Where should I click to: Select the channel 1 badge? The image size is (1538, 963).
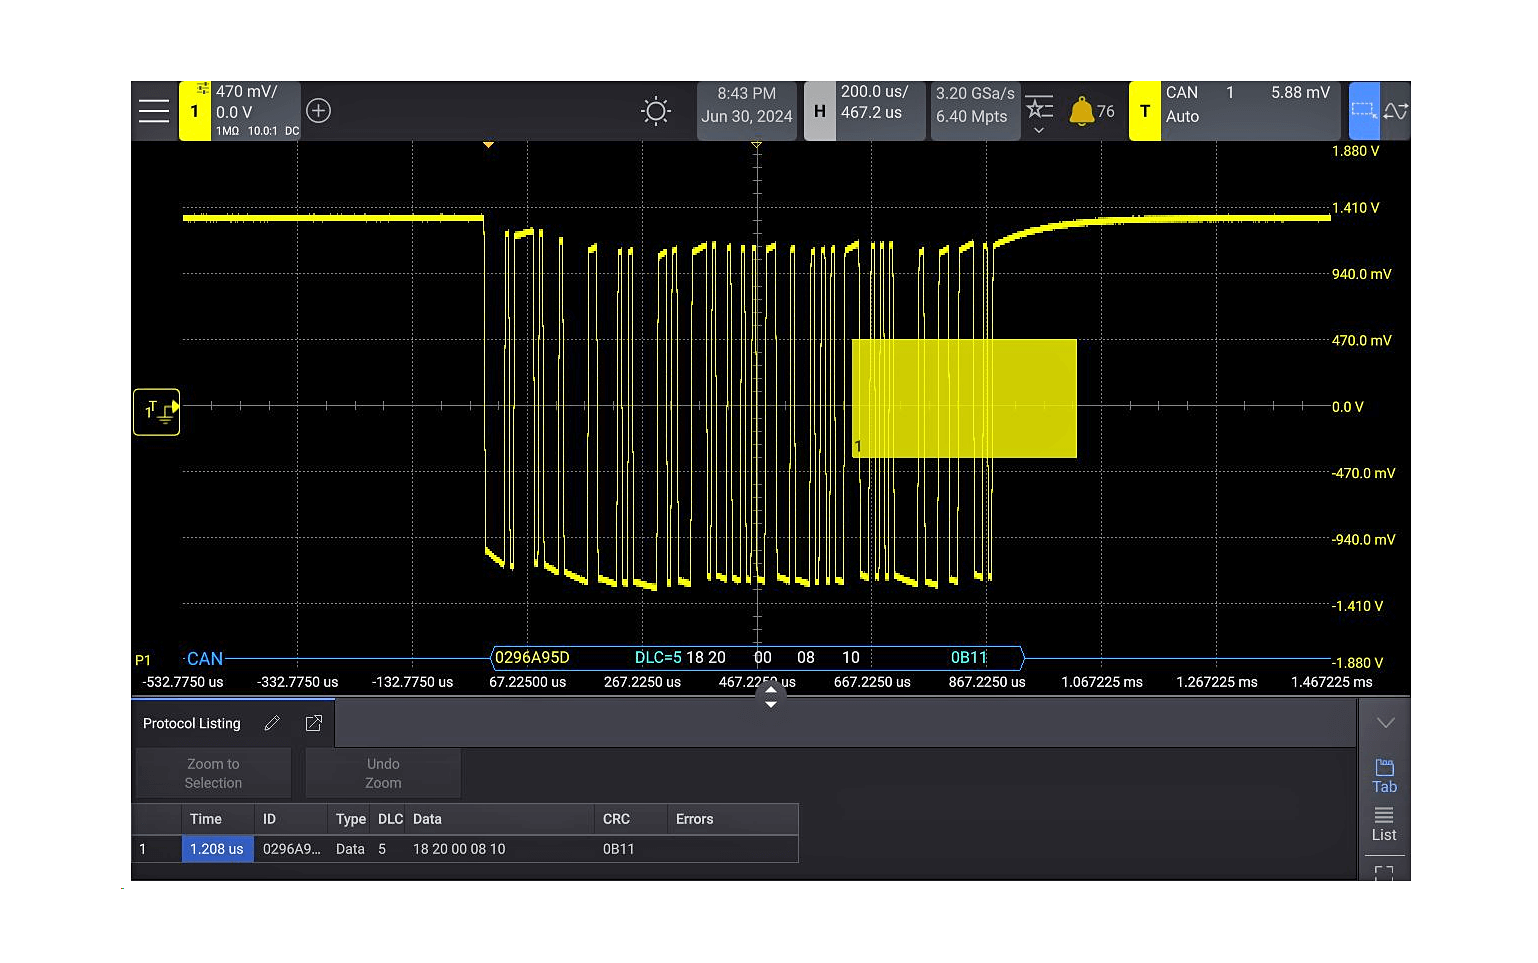[195, 111]
